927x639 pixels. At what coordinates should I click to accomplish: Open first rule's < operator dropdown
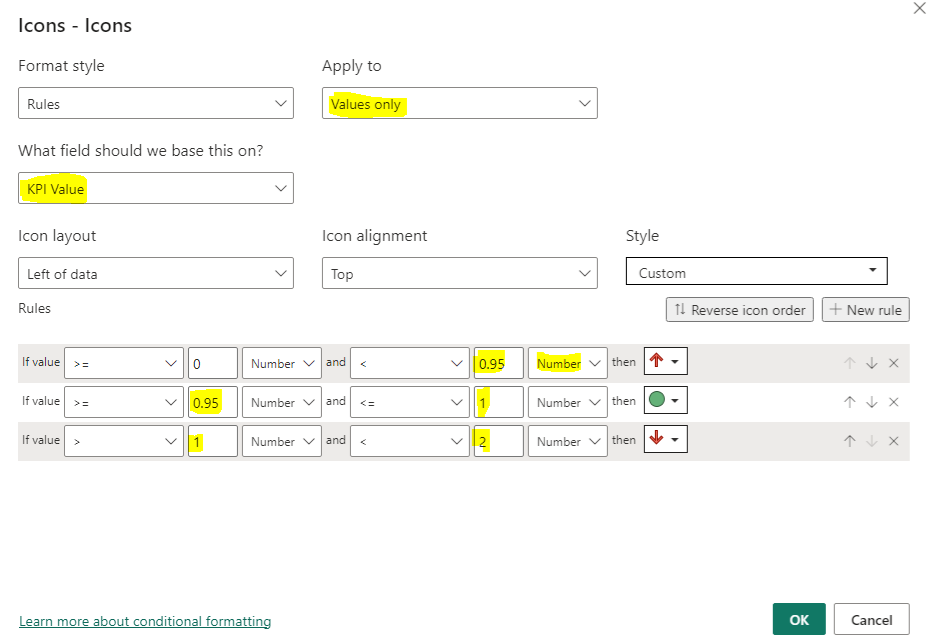coord(410,363)
